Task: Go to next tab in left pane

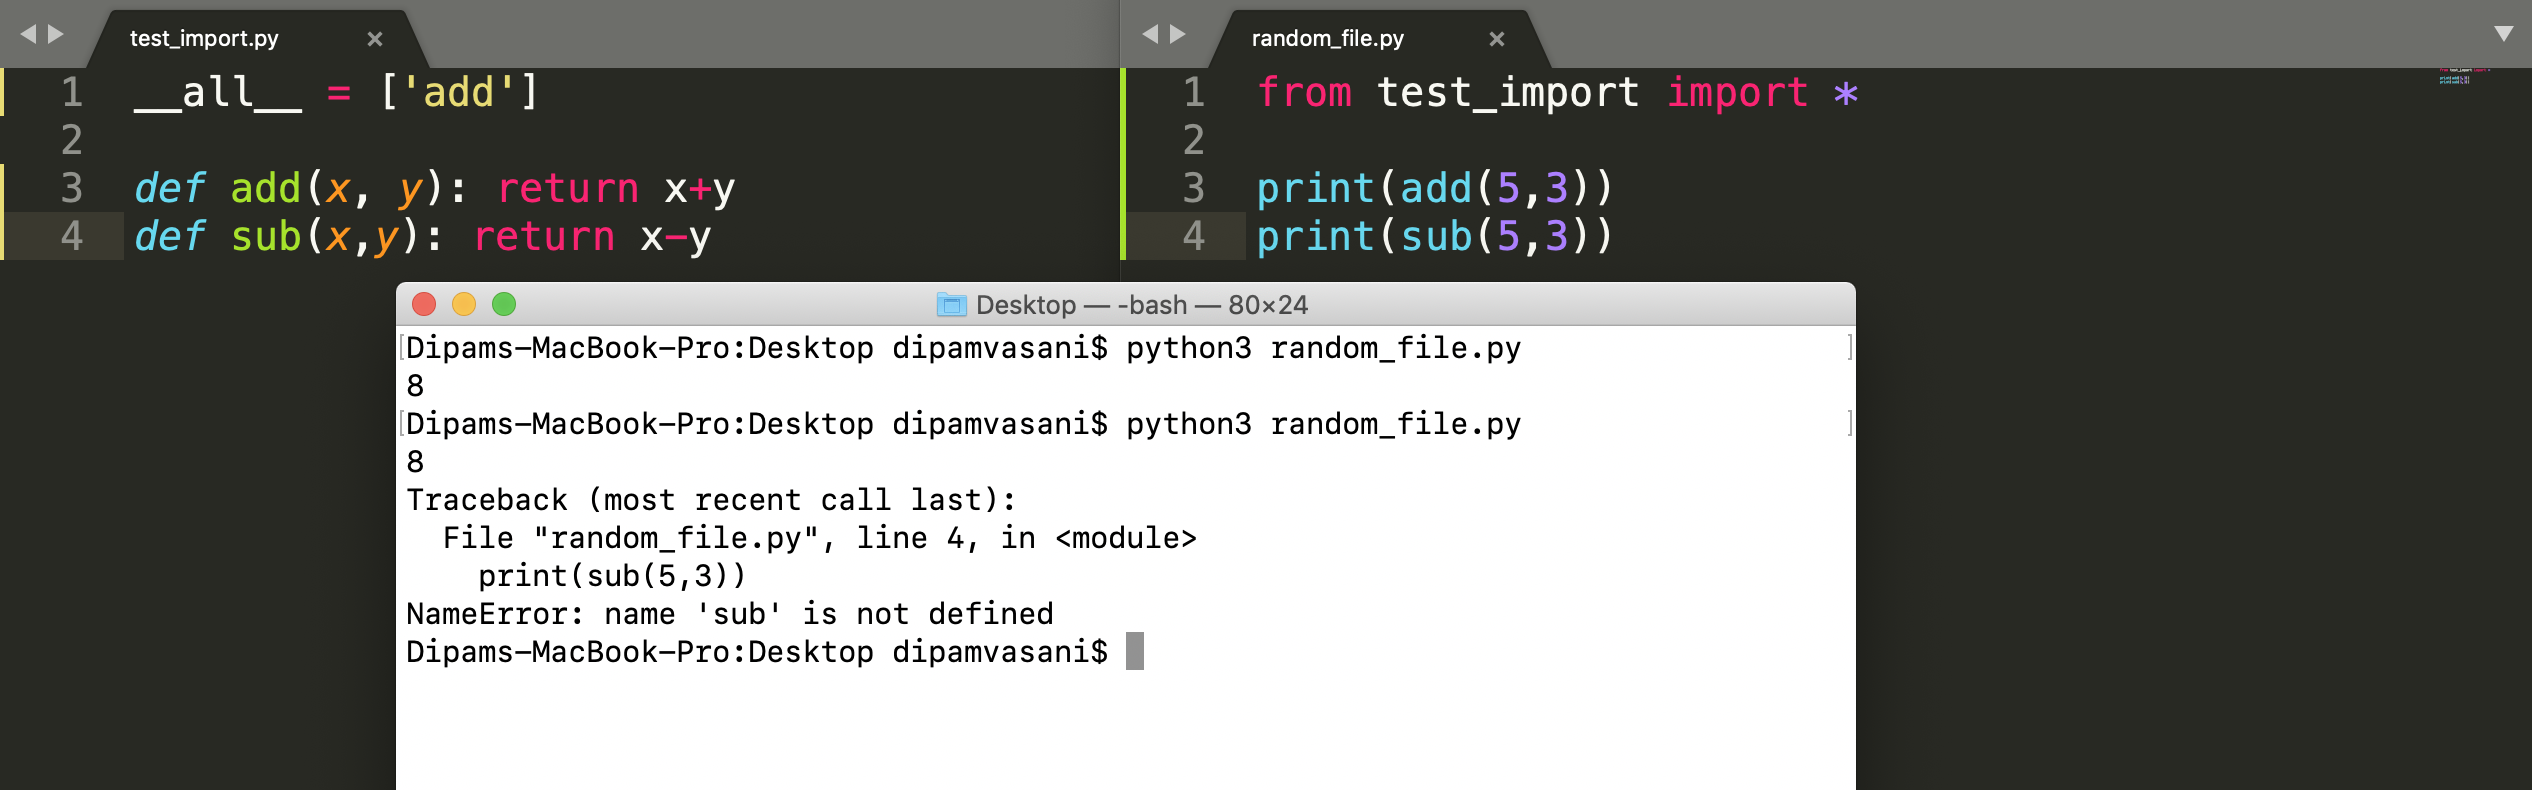Action: 56,34
